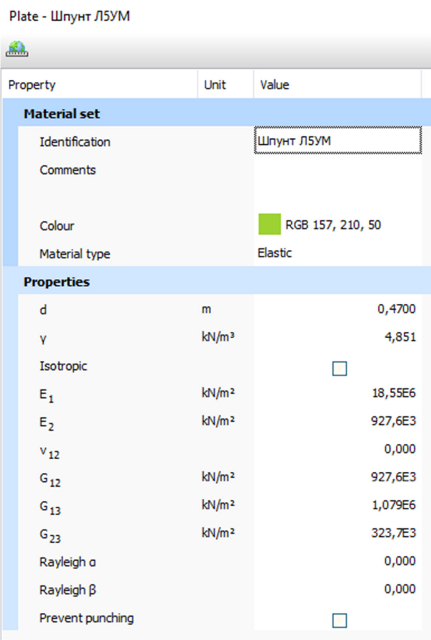Viewport: 431px width, 640px height.
Task: Select the Rayleigh α value field
Action: tap(338, 561)
